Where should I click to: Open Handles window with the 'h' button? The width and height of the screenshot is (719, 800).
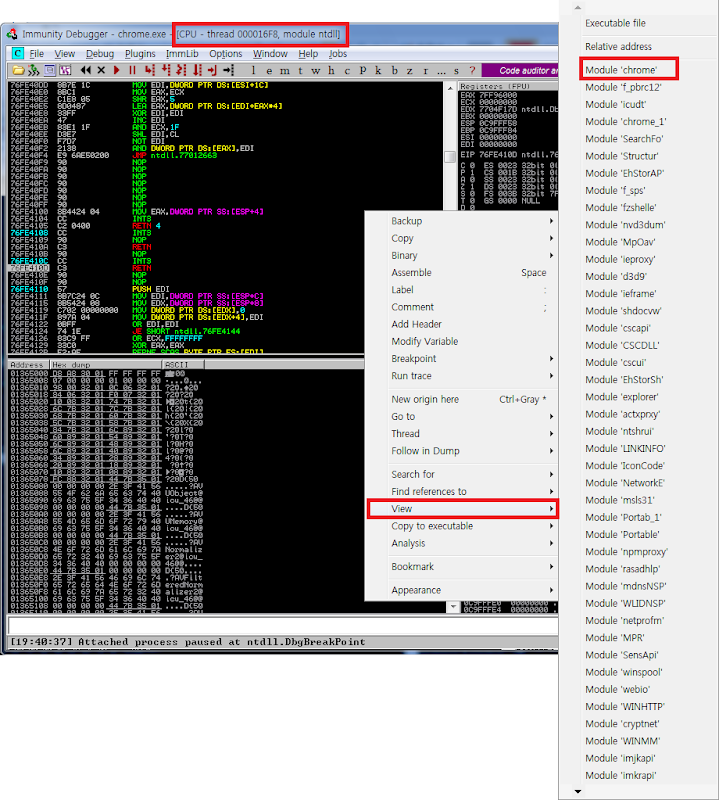tap(332, 70)
